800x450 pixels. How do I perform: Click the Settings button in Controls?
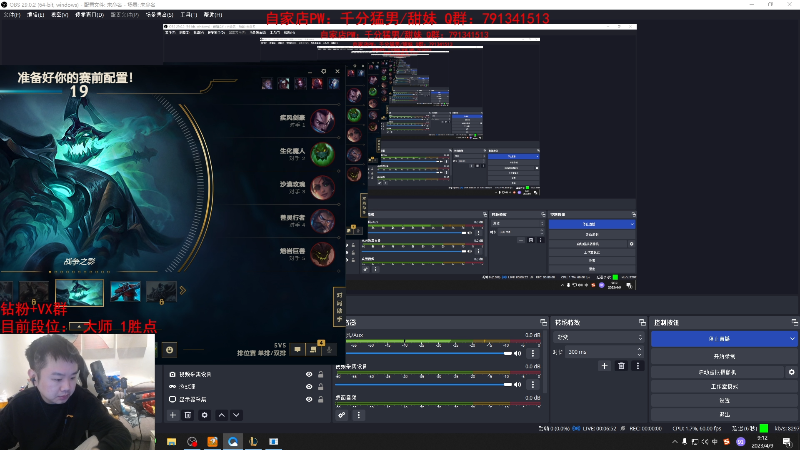(x=724, y=401)
